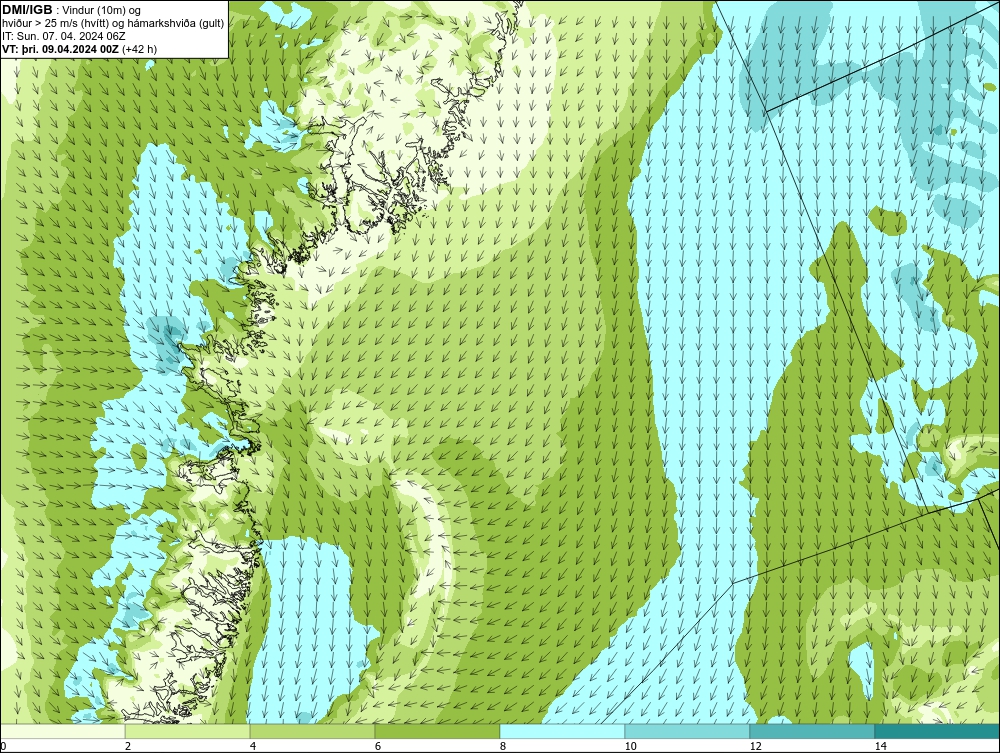Viewport: 1000px width, 753px height.
Task: Click the 10–12 m/s cyan legend swatch
Action: [688, 731]
